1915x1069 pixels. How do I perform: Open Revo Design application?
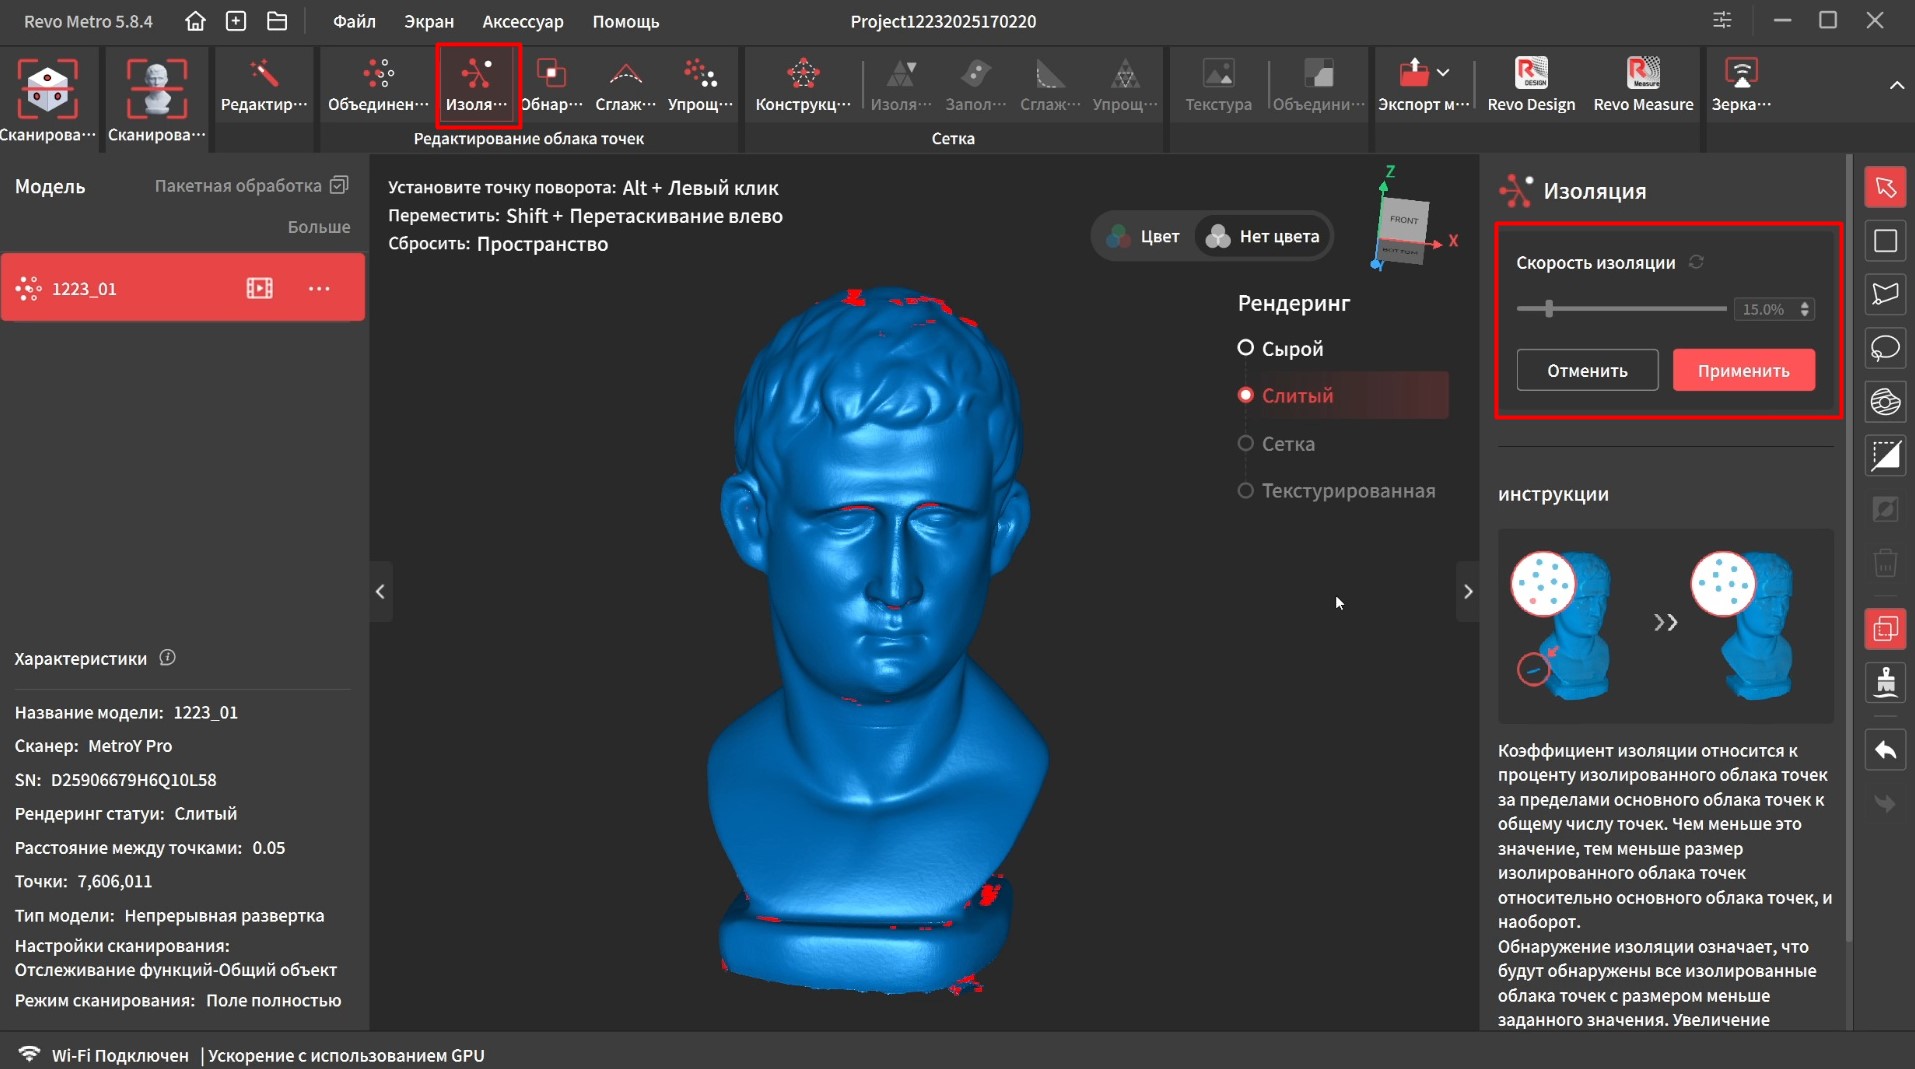tap(1531, 85)
